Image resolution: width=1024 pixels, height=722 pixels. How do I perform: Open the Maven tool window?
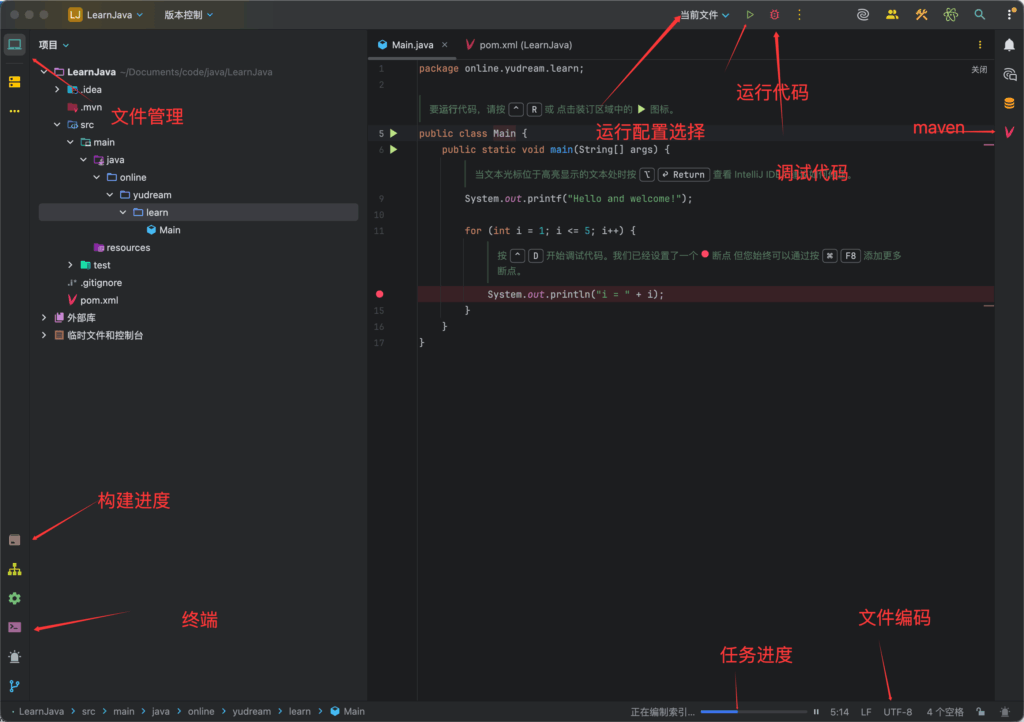click(x=1009, y=132)
